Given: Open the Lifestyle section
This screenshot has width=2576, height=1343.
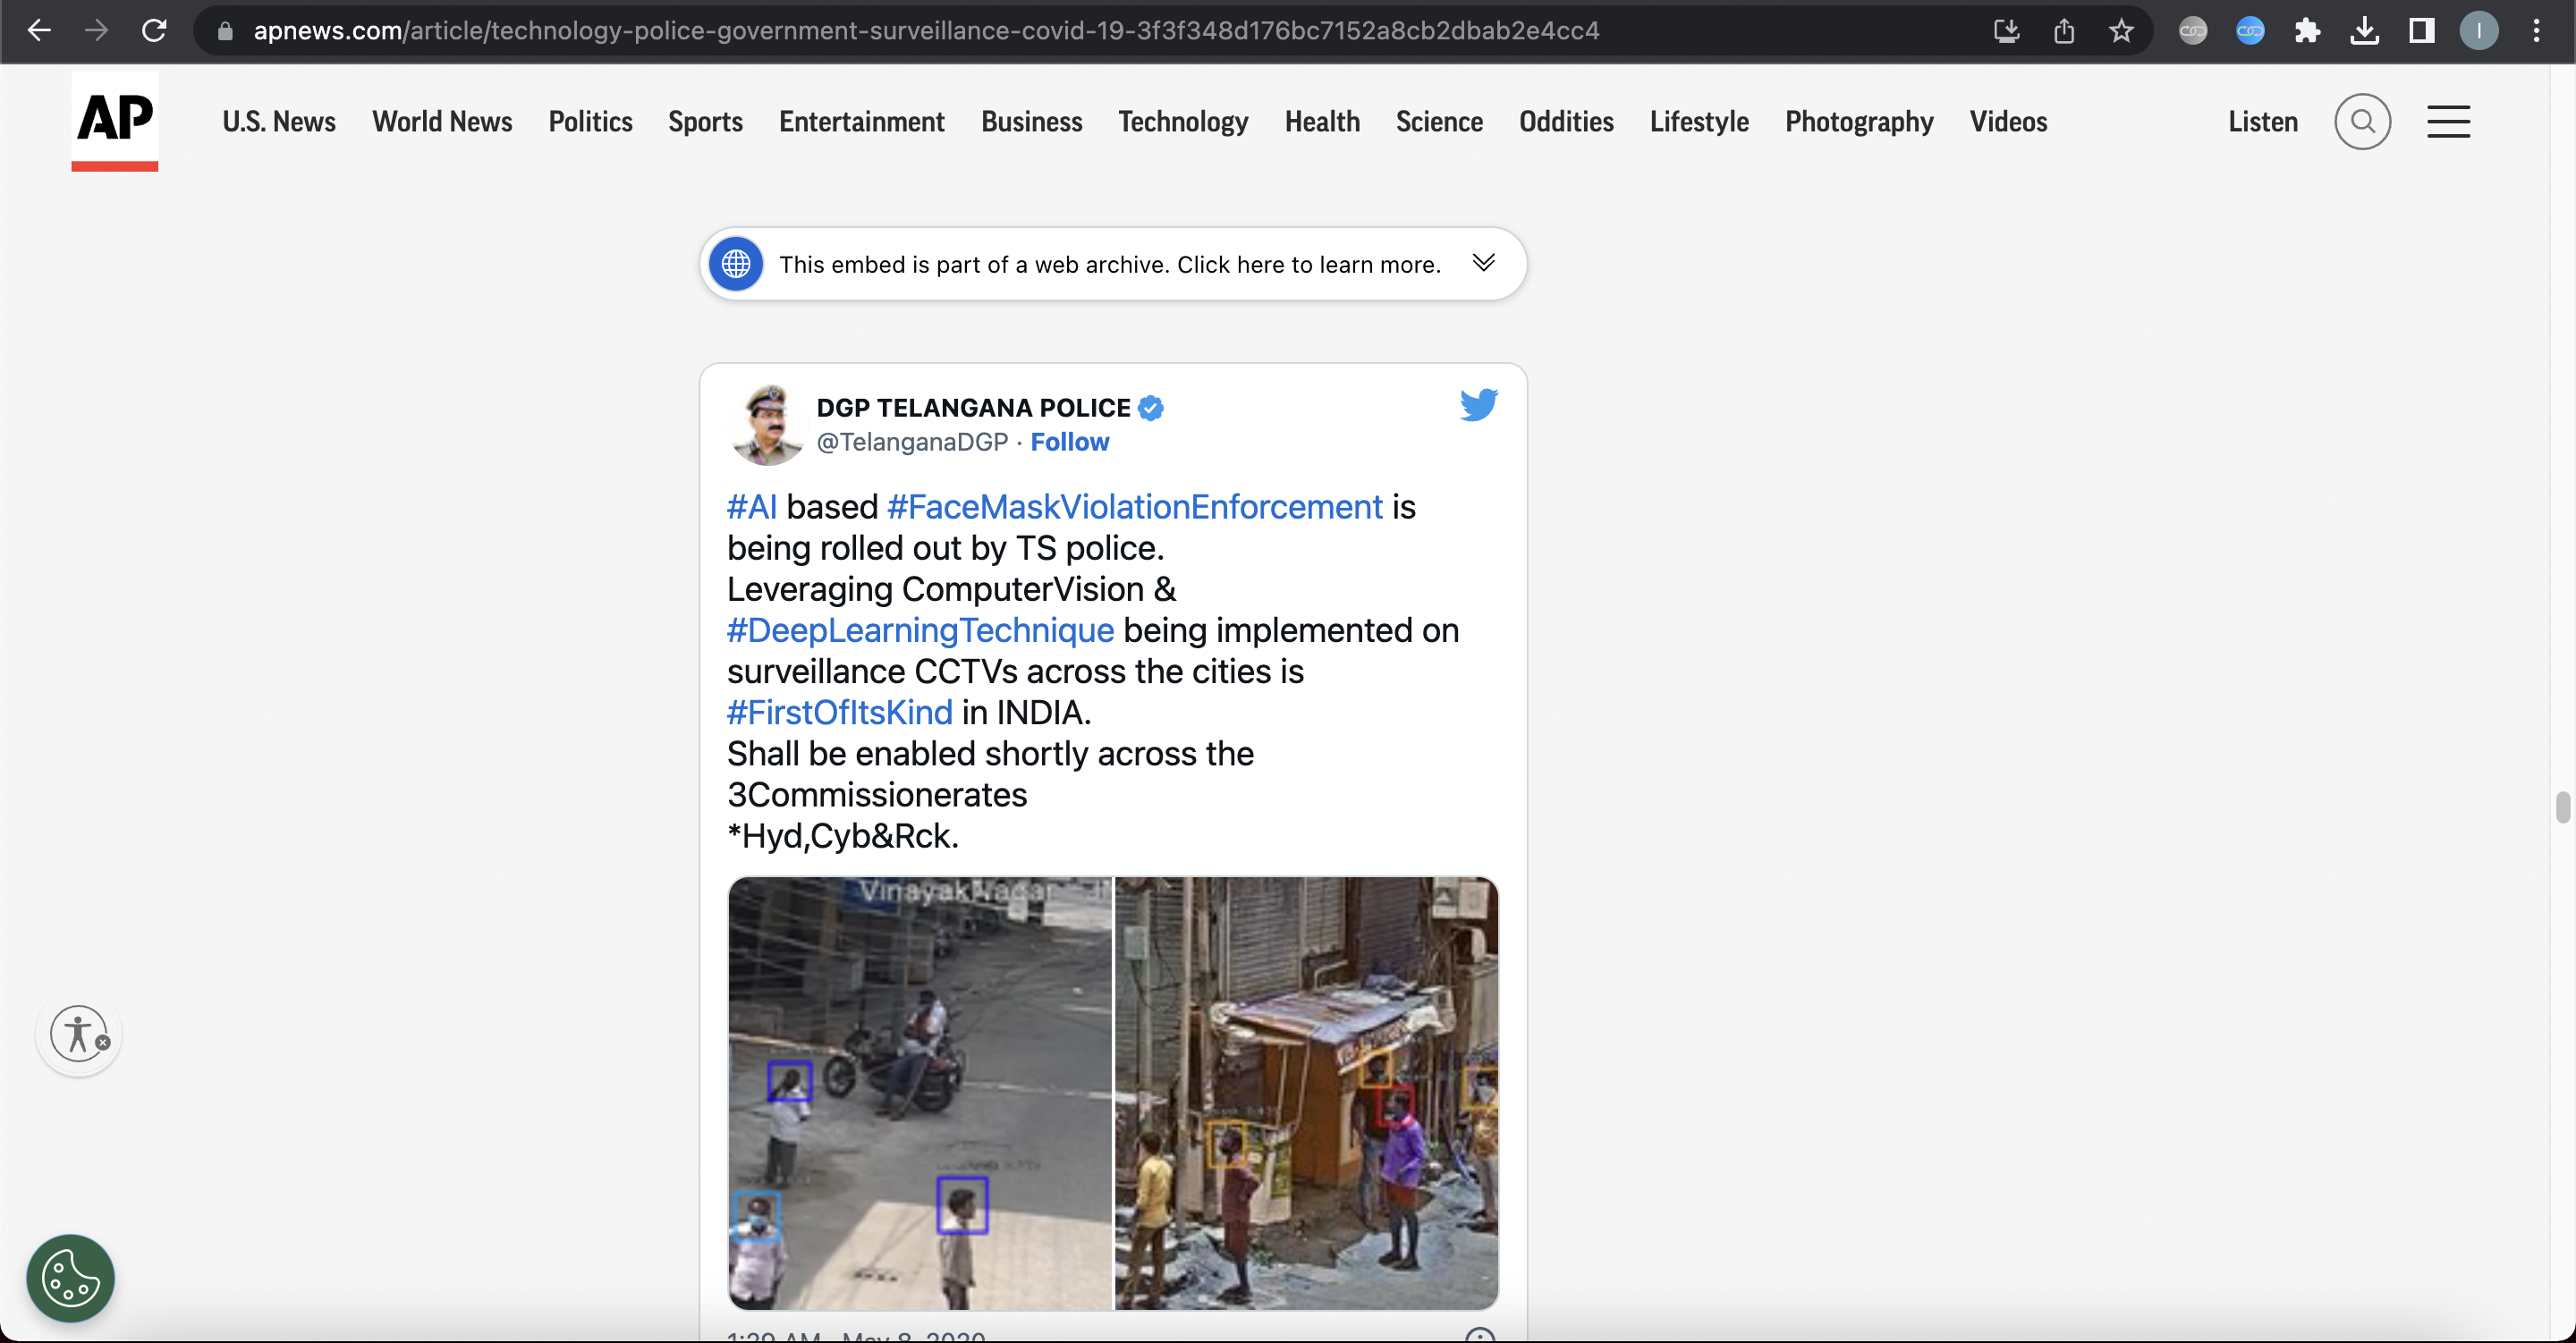Looking at the screenshot, I should click(1699, 122).
